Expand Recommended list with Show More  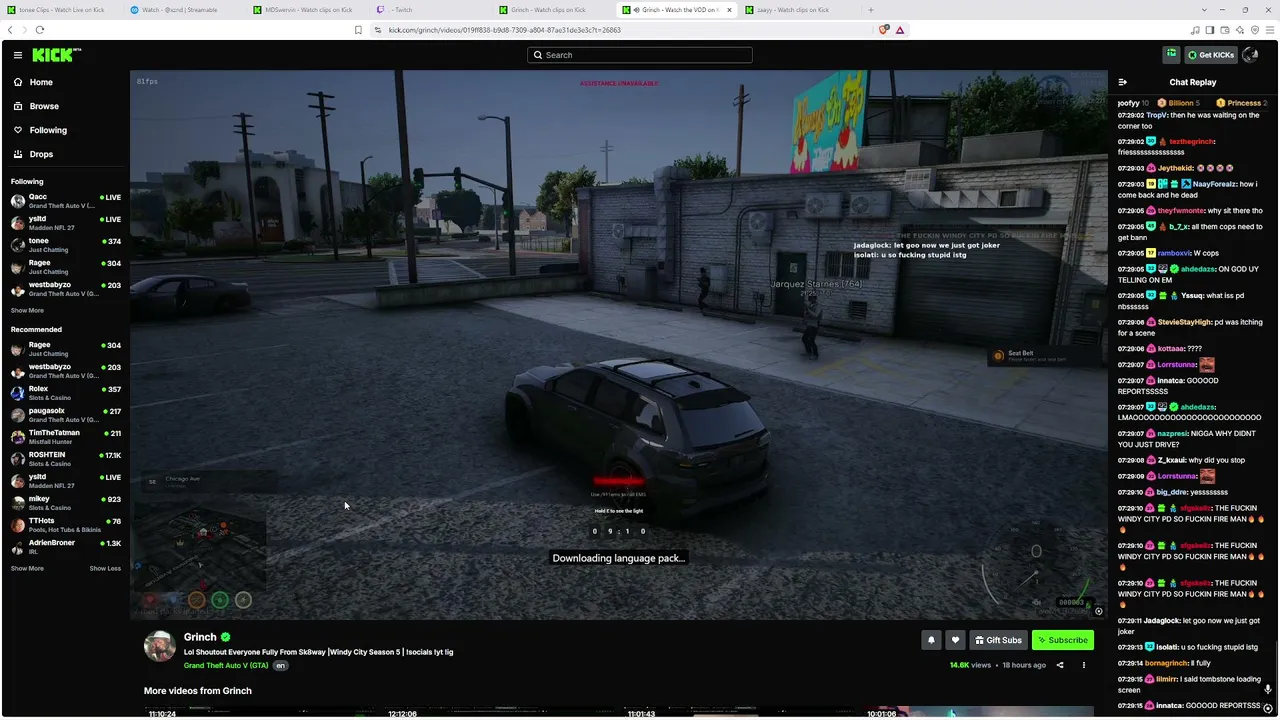(27, 568)
